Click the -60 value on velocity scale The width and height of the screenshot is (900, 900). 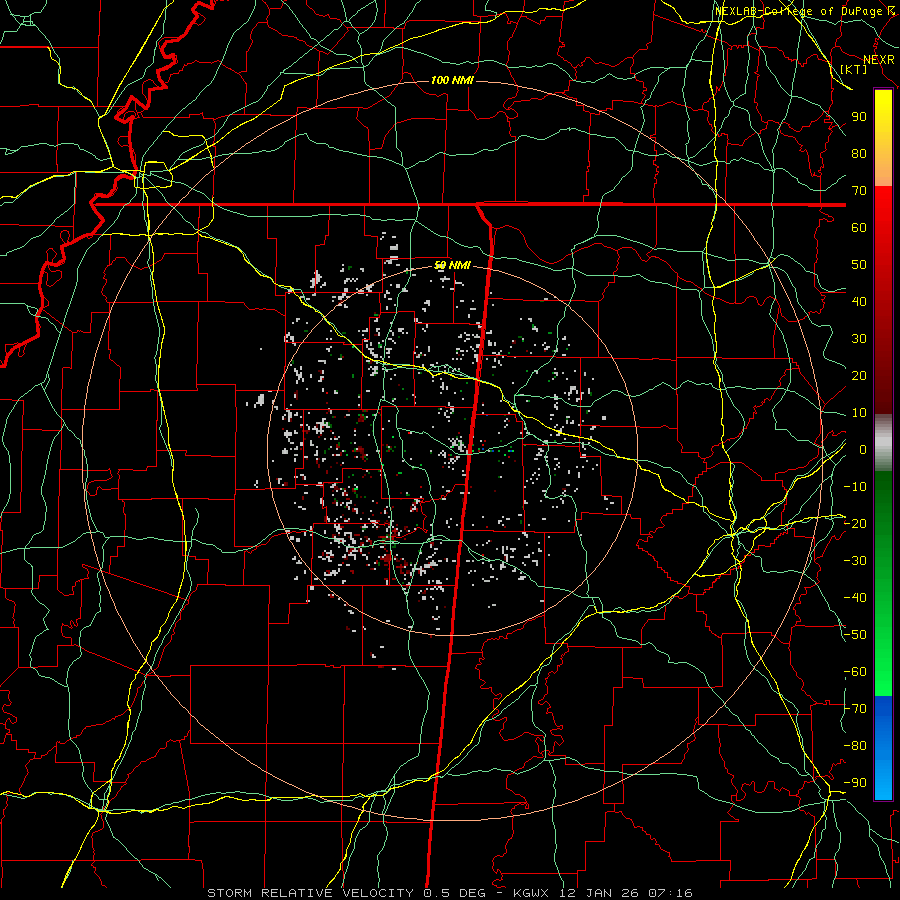(x=855, y=672)
